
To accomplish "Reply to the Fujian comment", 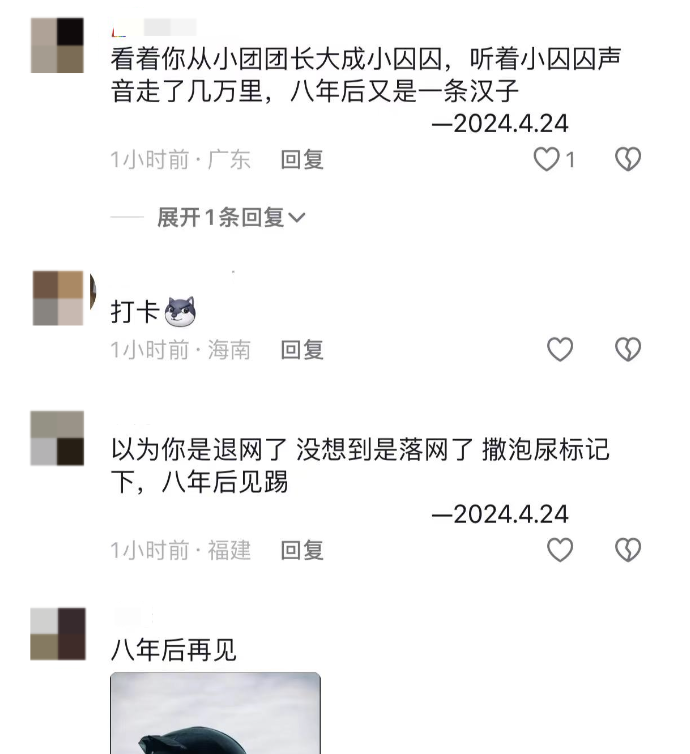I will click(302, 550).
